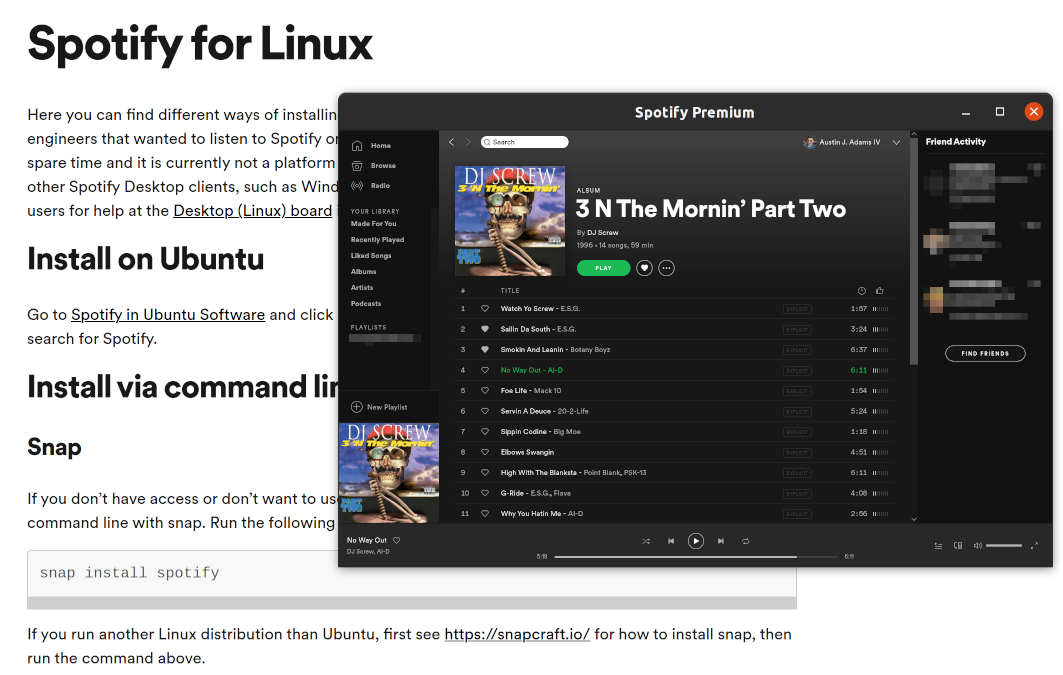The image size is (1063, 675).
Task: Click the "snap install spotify" command text
Action: pyautogui.click(x=129, y=573)
